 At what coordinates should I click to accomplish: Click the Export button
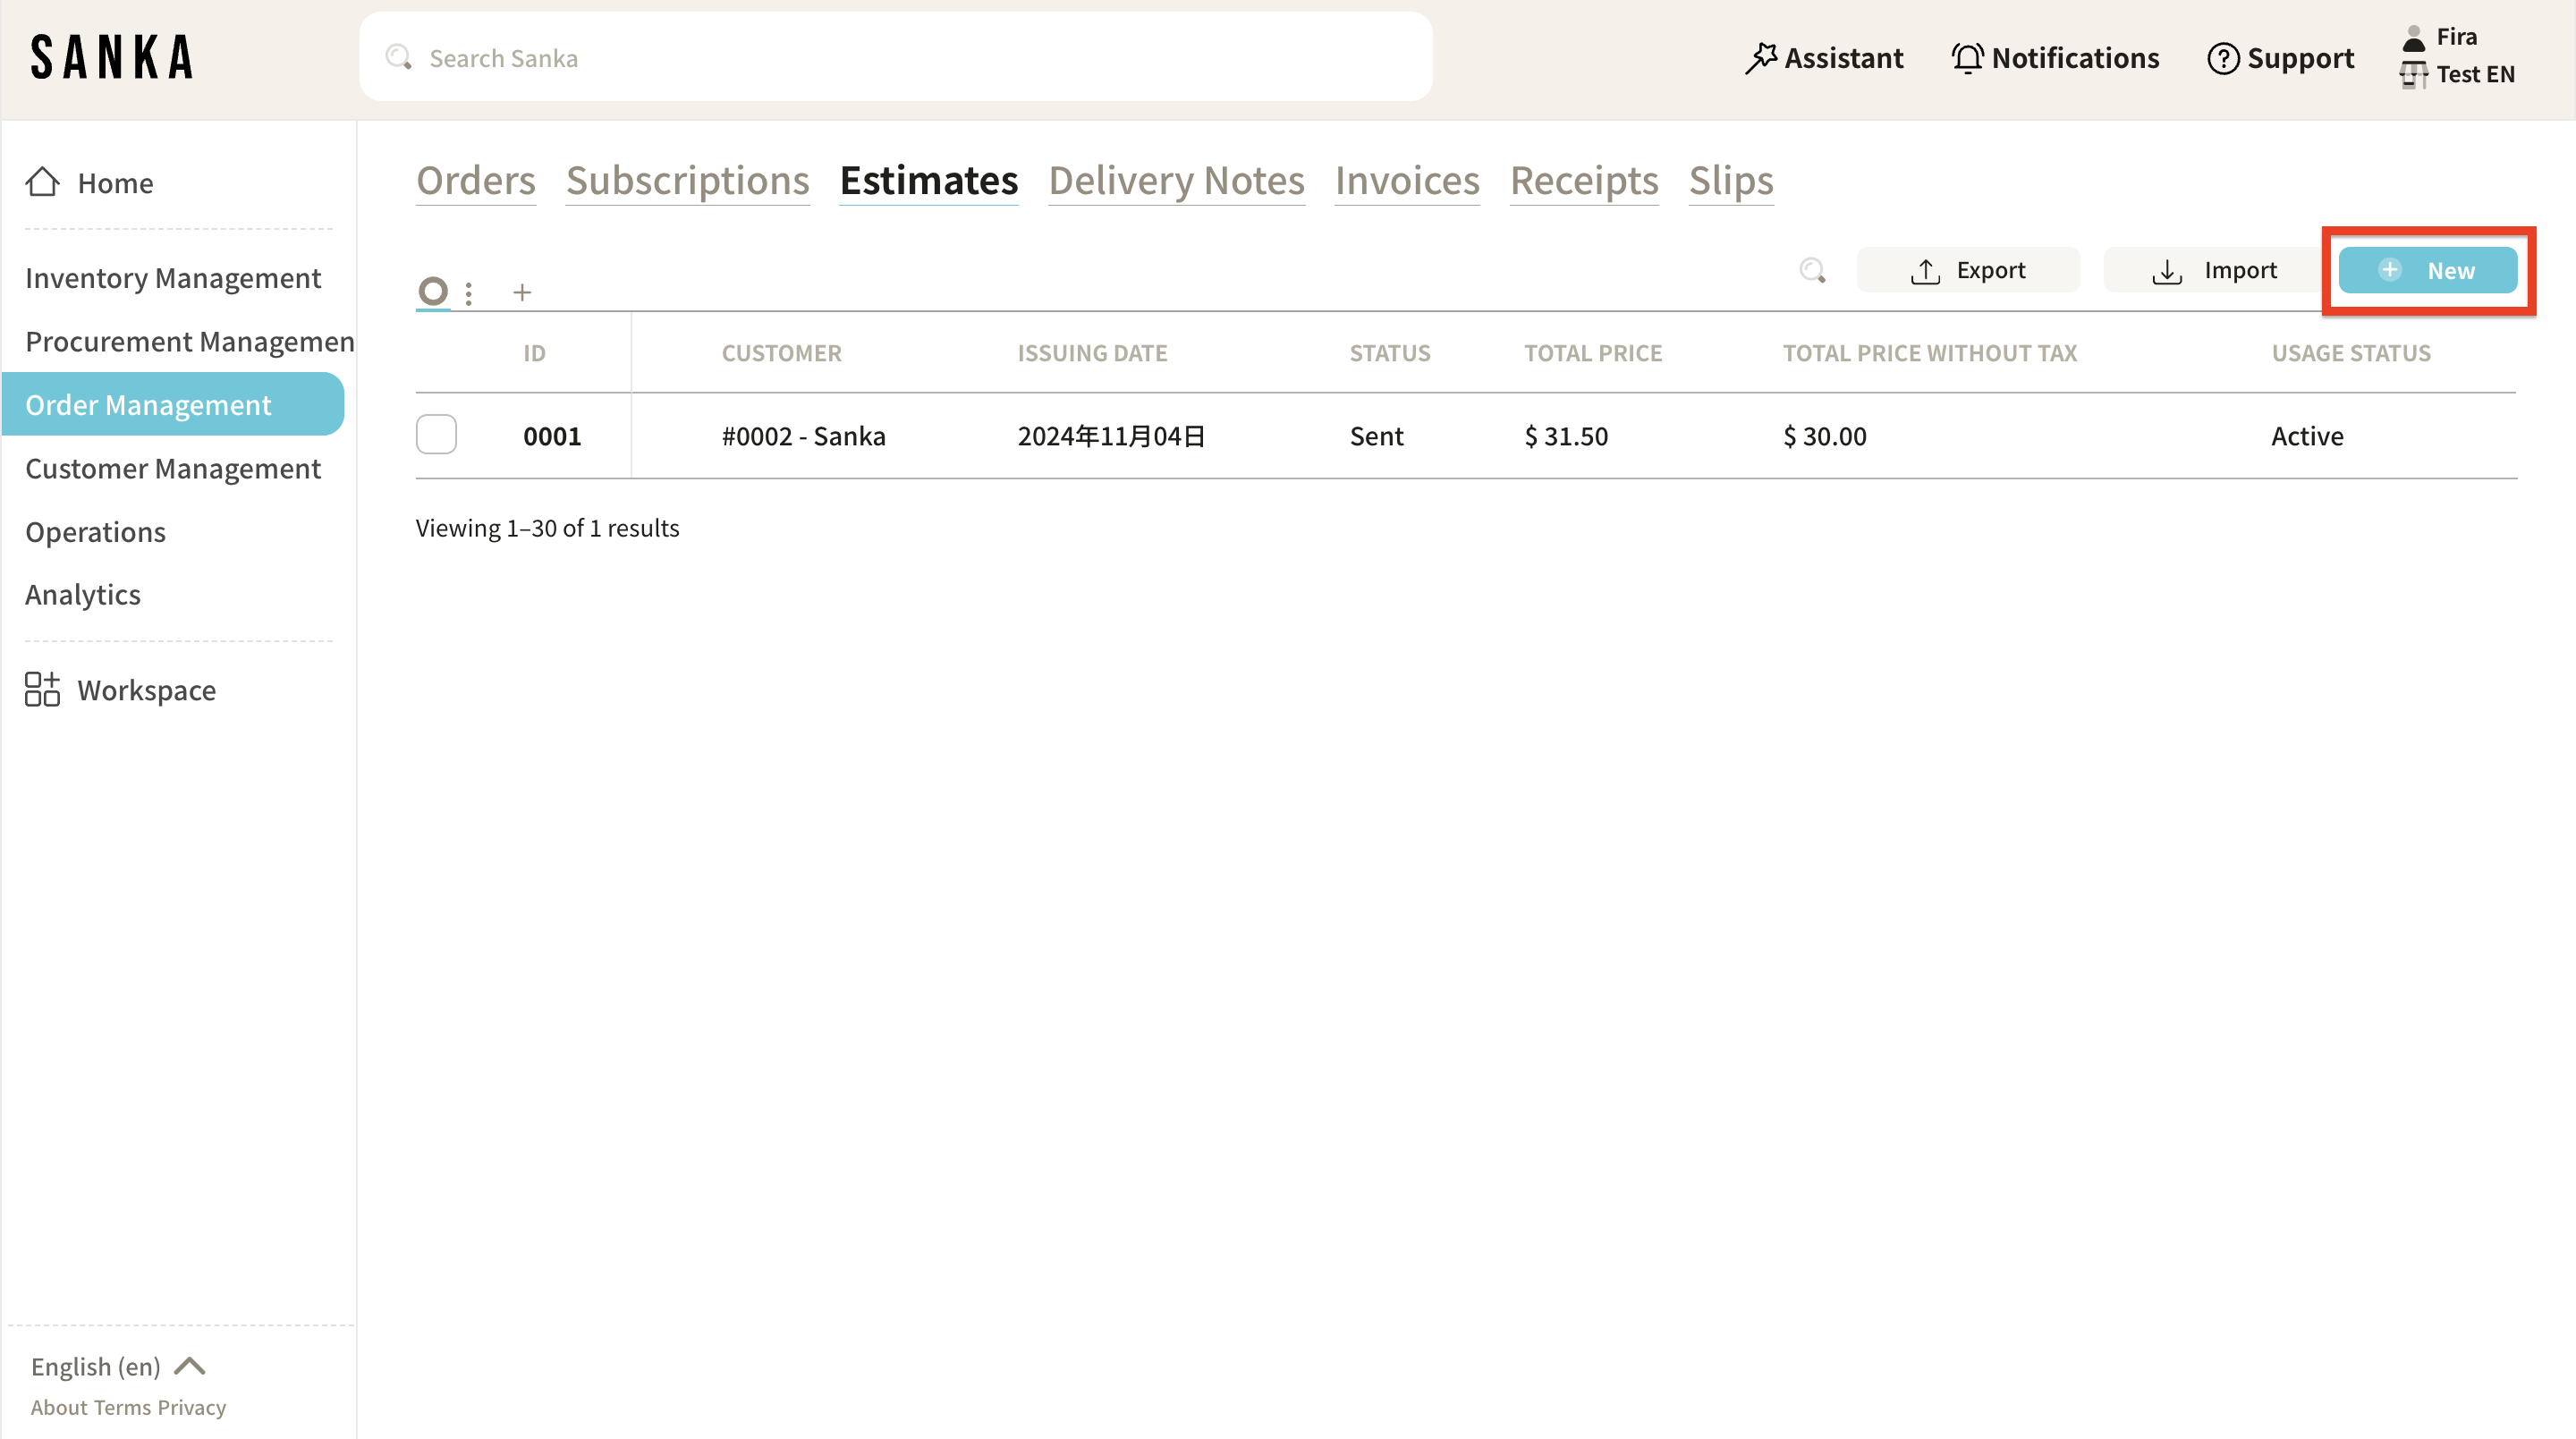coord(1967,270)
